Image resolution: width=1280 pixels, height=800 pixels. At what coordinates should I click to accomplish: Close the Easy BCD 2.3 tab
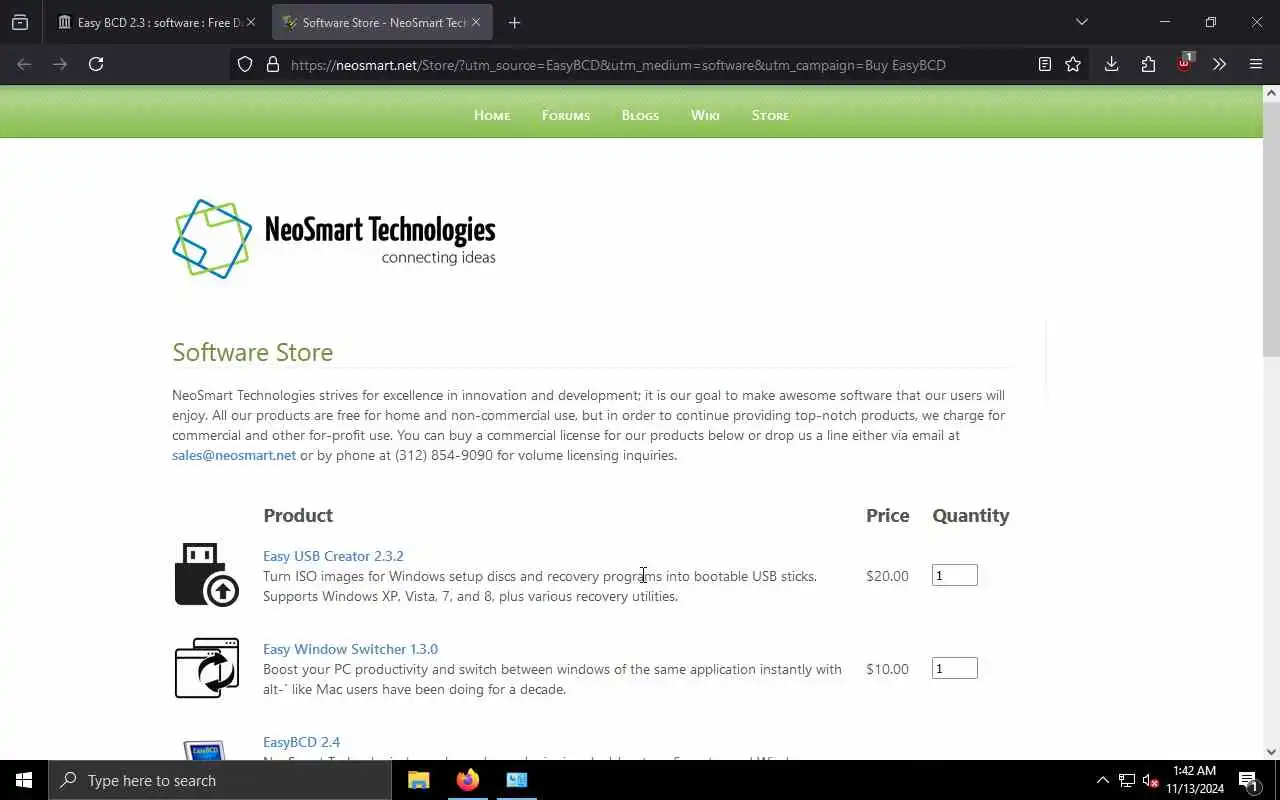point(250,22)
